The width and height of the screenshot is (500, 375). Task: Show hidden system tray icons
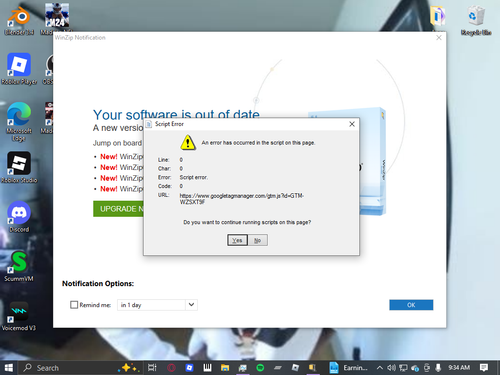380,368
